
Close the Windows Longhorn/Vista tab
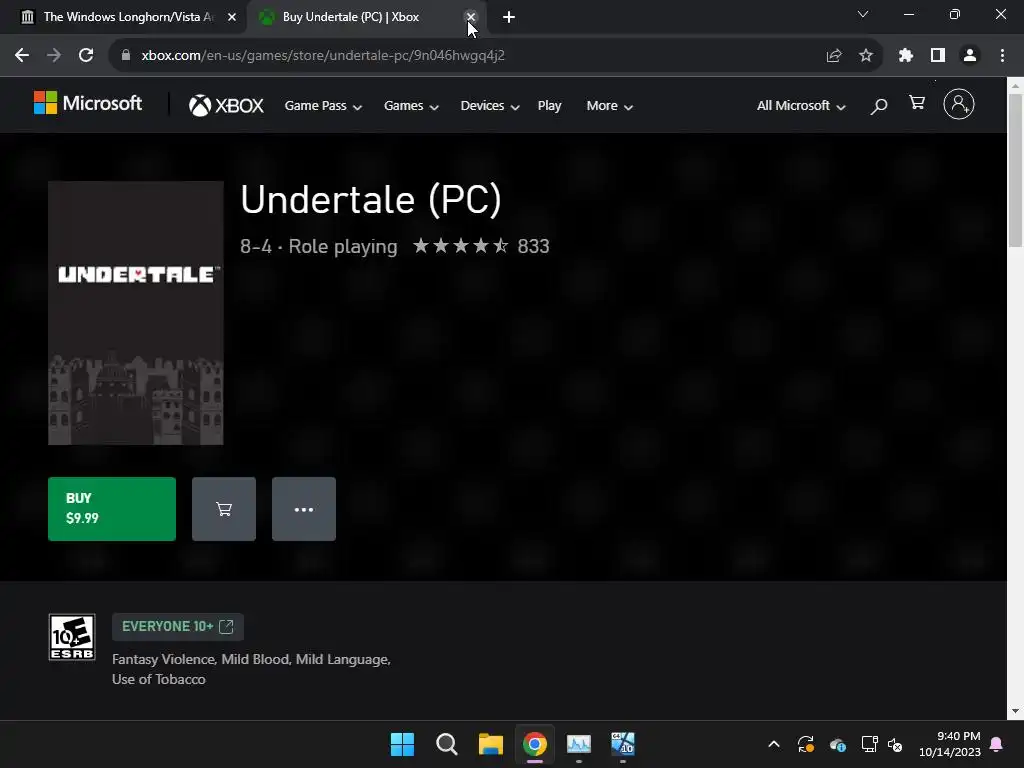click(232, 17)
